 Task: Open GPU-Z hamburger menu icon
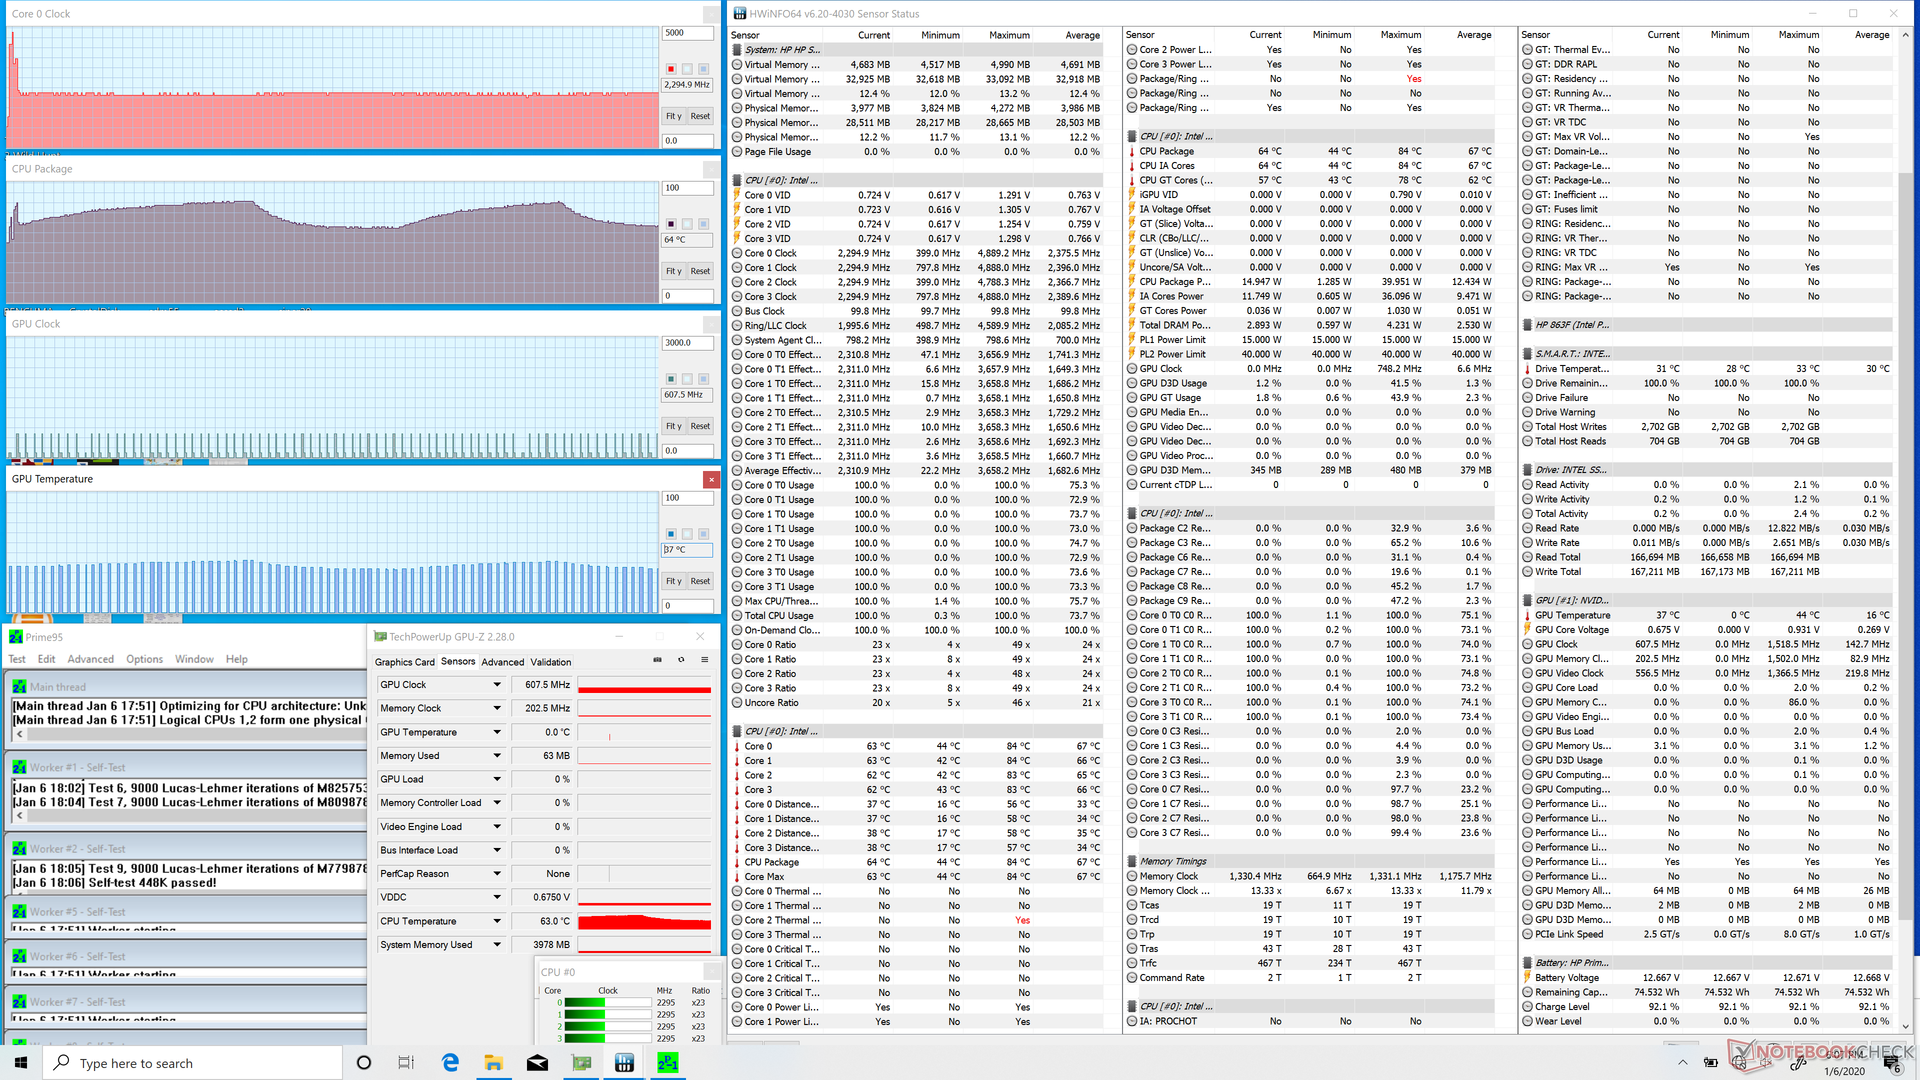point(705,660)
